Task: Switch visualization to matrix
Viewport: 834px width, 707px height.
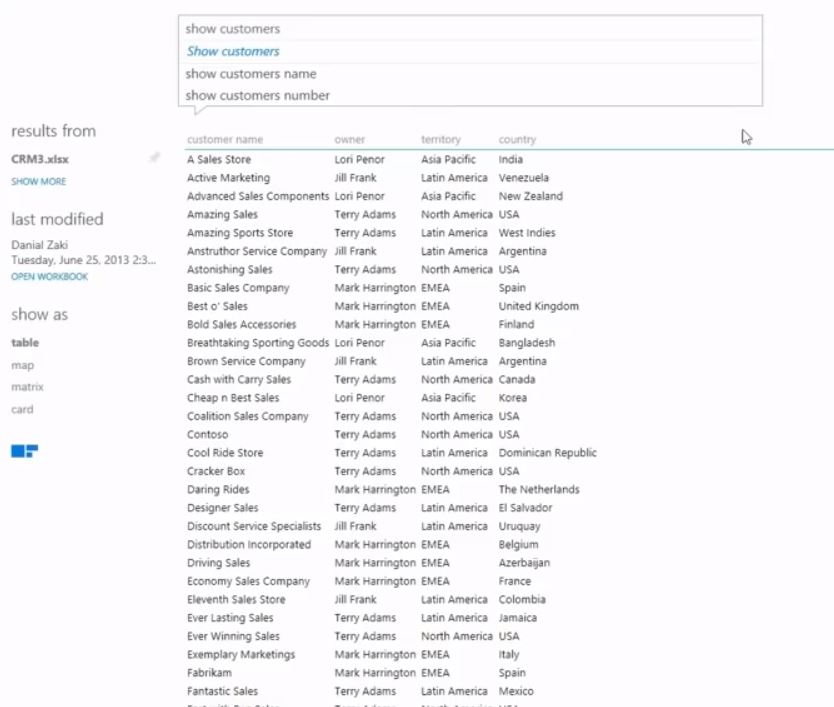Action: point(27,387)
